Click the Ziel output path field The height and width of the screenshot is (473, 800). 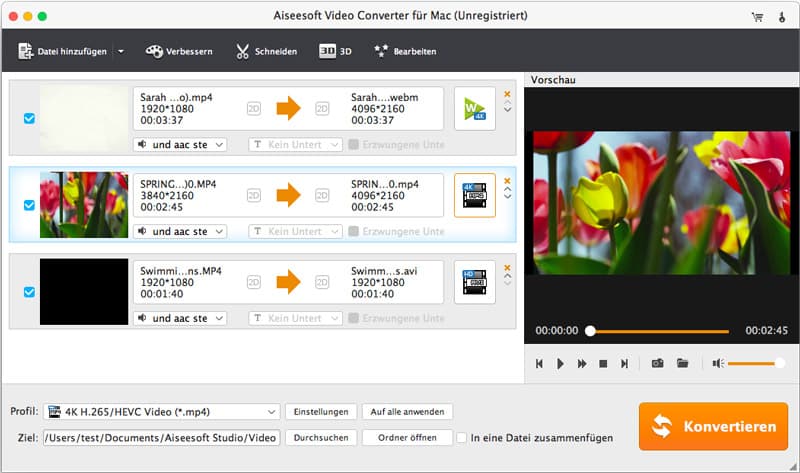tap(162, 437)
